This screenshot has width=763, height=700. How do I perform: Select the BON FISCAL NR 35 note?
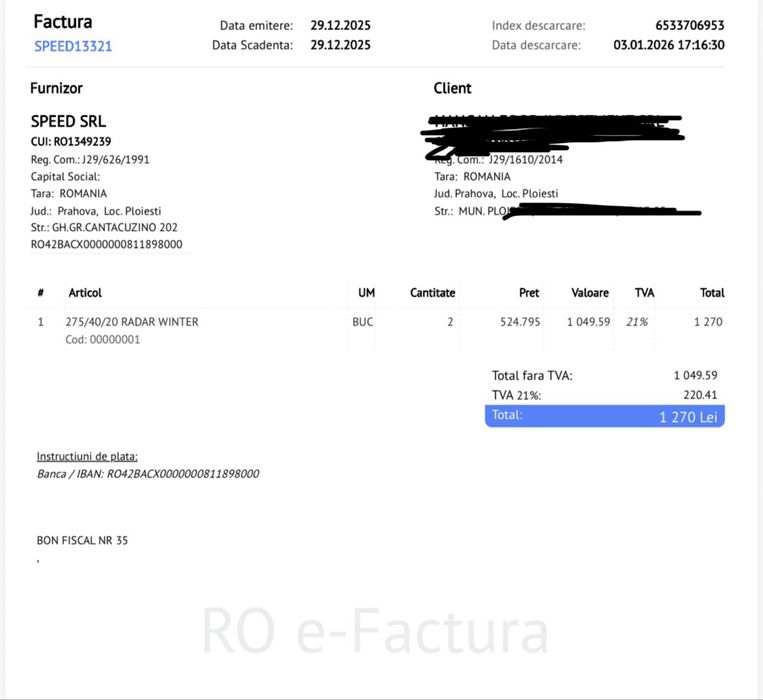coord(82,541)
